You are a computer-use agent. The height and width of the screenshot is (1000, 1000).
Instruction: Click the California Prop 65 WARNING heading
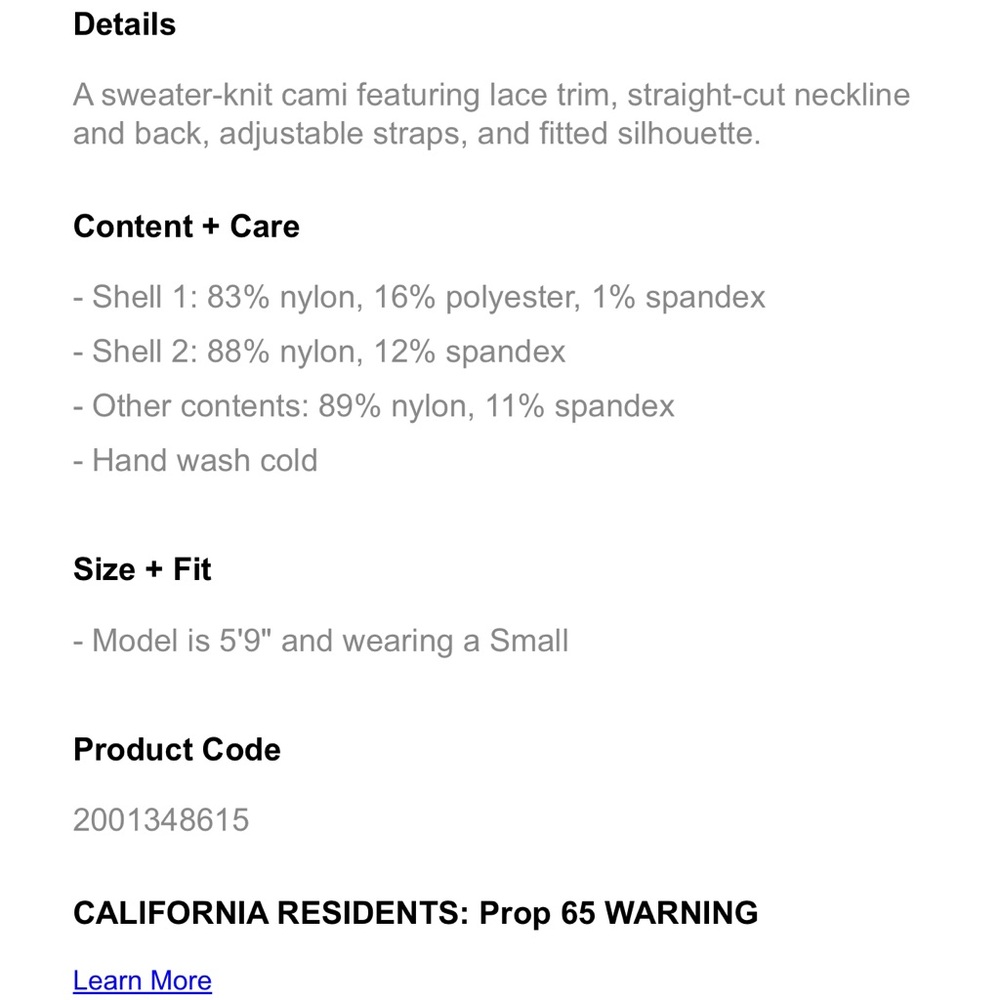coord(416,913)
